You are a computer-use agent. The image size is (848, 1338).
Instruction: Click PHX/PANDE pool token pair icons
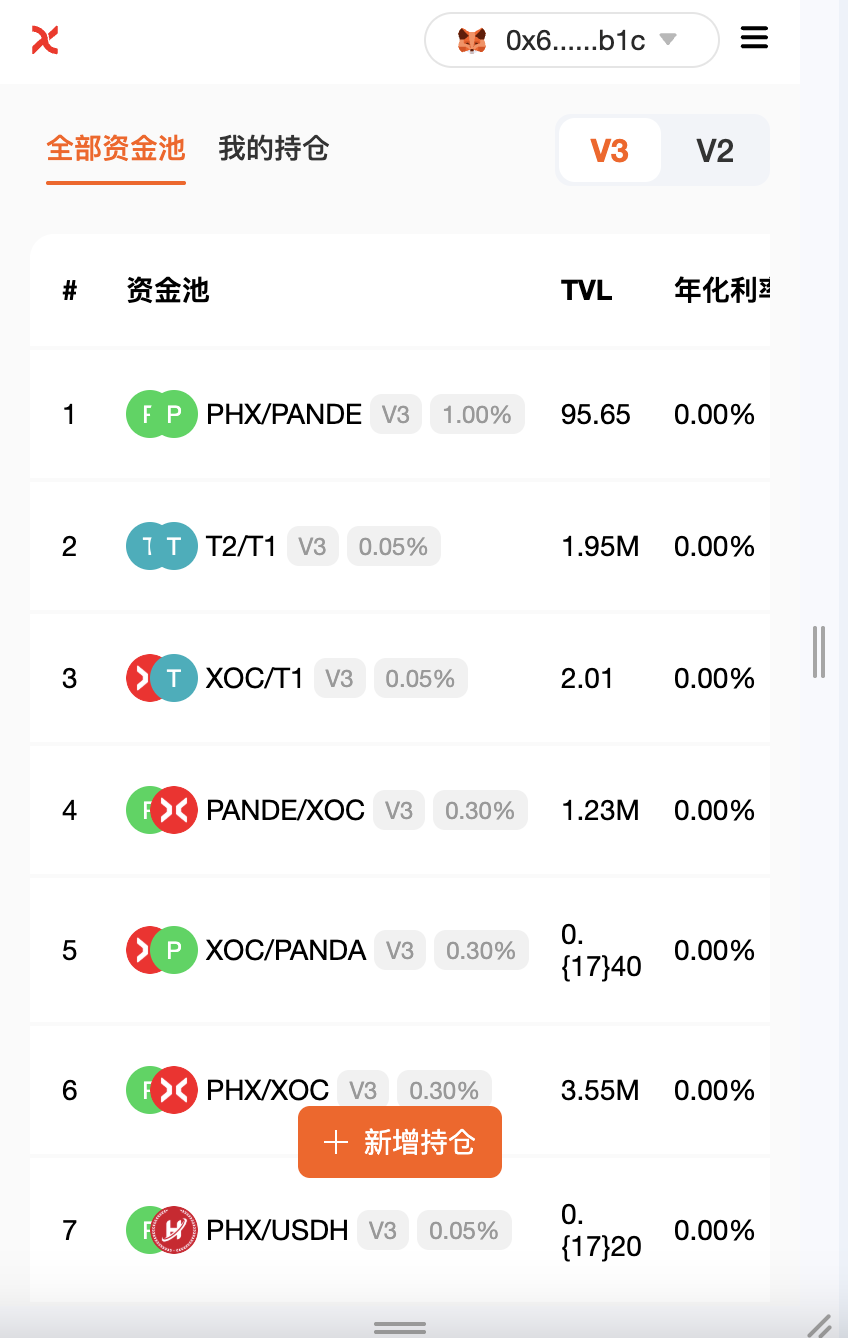pos(162,414)
